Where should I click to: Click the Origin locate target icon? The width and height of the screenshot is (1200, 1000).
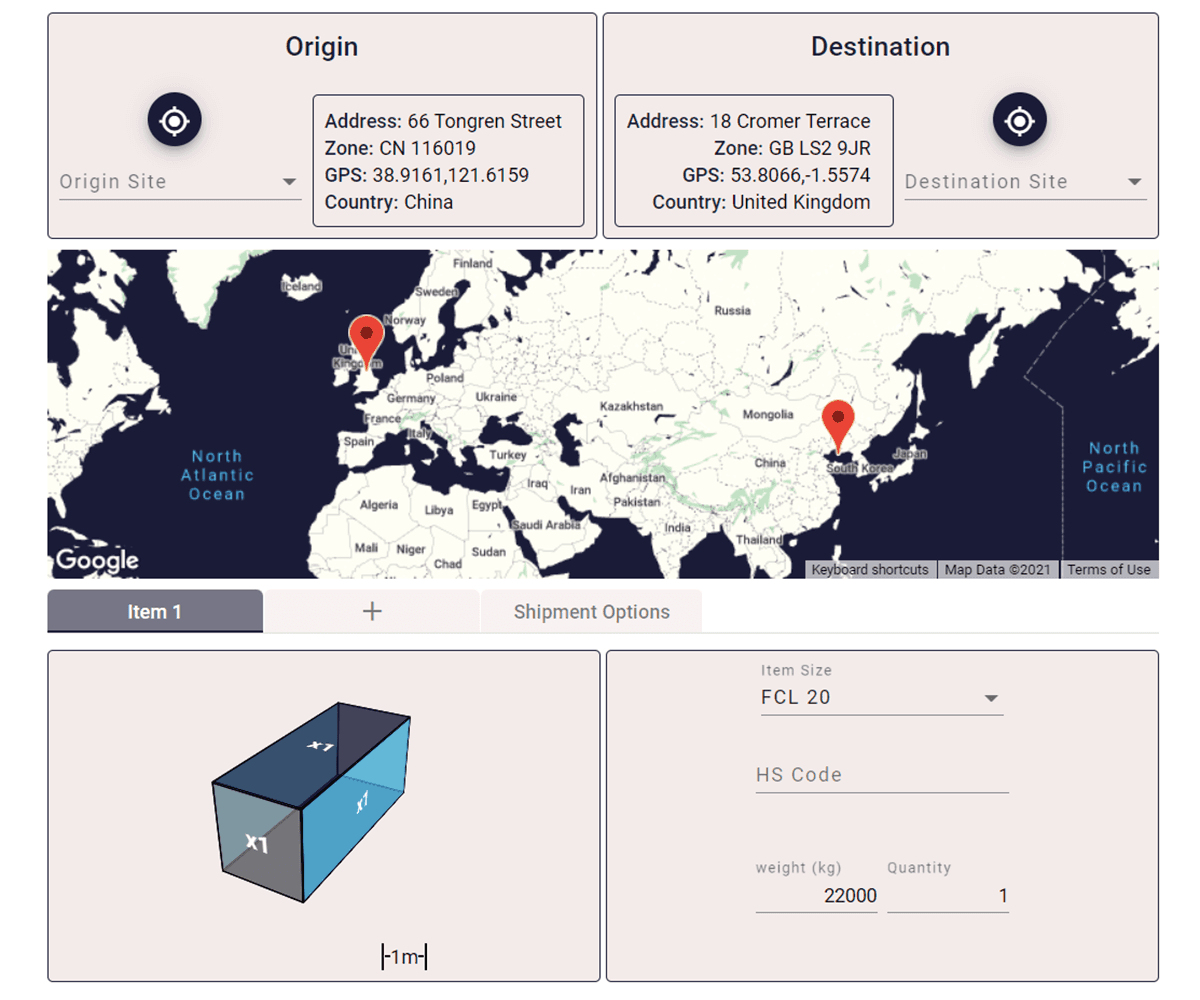point(175,120)
